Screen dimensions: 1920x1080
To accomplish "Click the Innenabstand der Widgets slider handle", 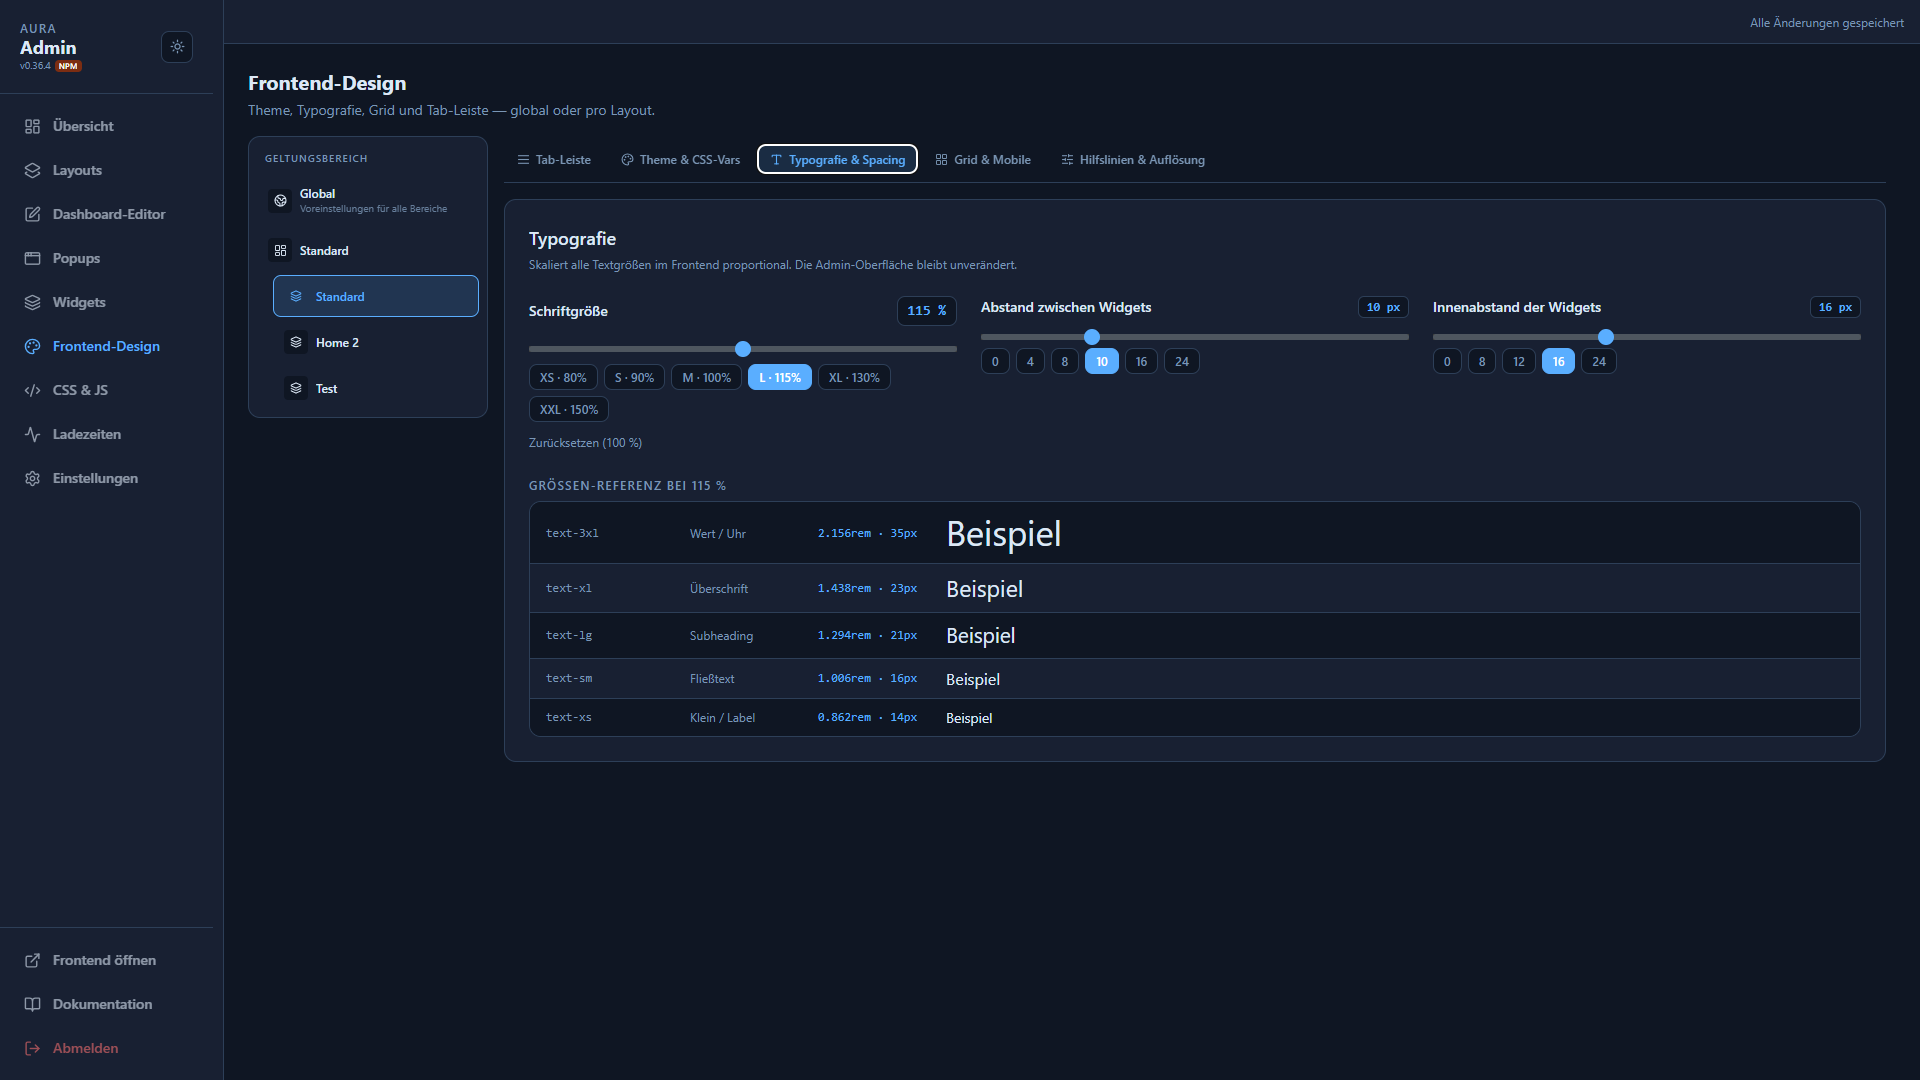I will click(1606, 337).
